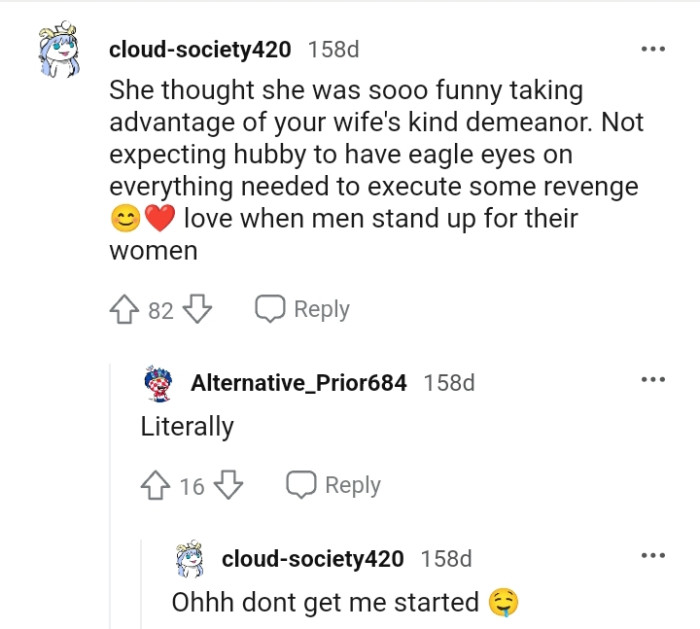This screenshot has height=629, width=700.
Task: Open the cloud-society420 username link on the top comment
Action: [199, 49]
